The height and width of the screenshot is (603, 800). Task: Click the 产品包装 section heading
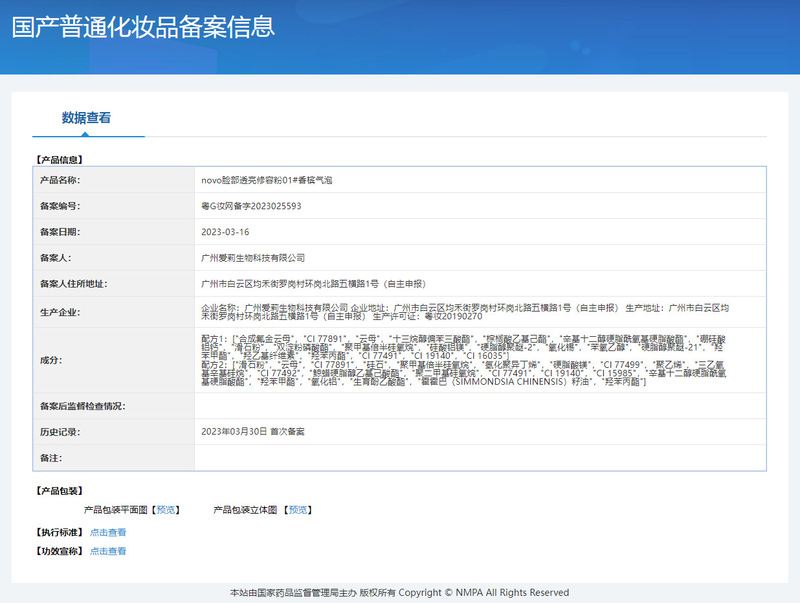pyautogui.click(x=59, y=491)
